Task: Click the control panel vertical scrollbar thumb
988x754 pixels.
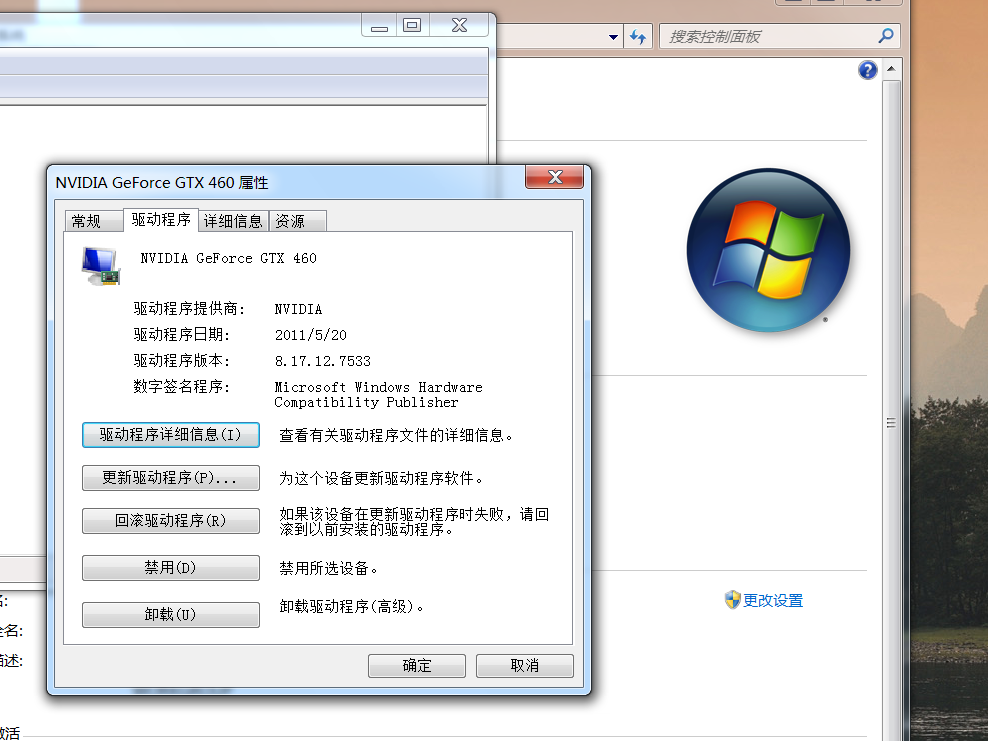Action: point(891,423)
